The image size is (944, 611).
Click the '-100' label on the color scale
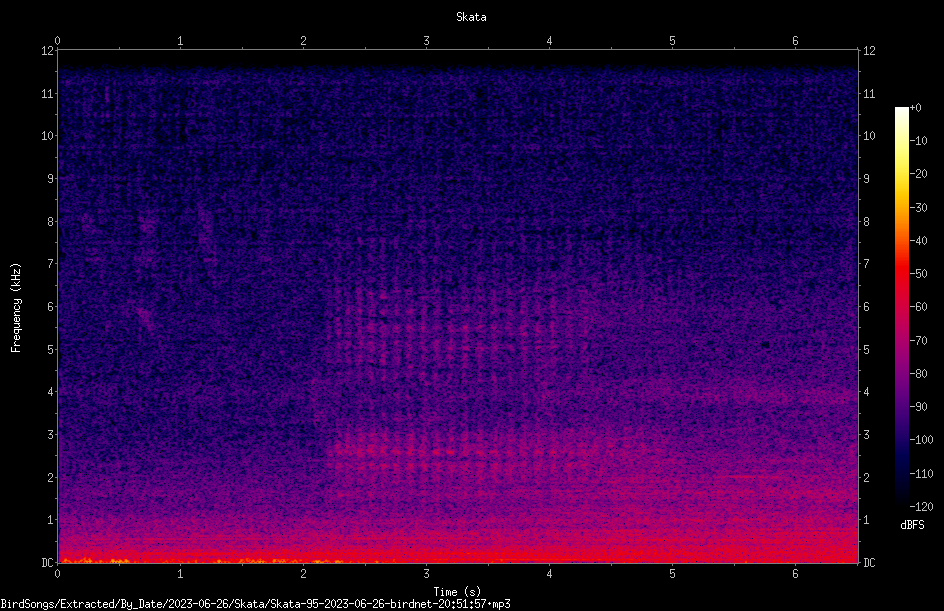pyautogui.click(x=921, y=439)
